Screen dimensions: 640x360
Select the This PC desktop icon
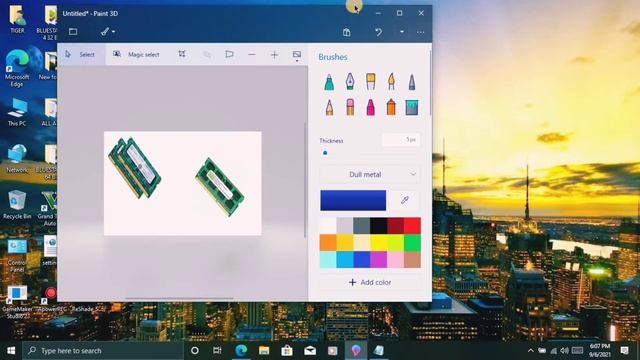17,112
